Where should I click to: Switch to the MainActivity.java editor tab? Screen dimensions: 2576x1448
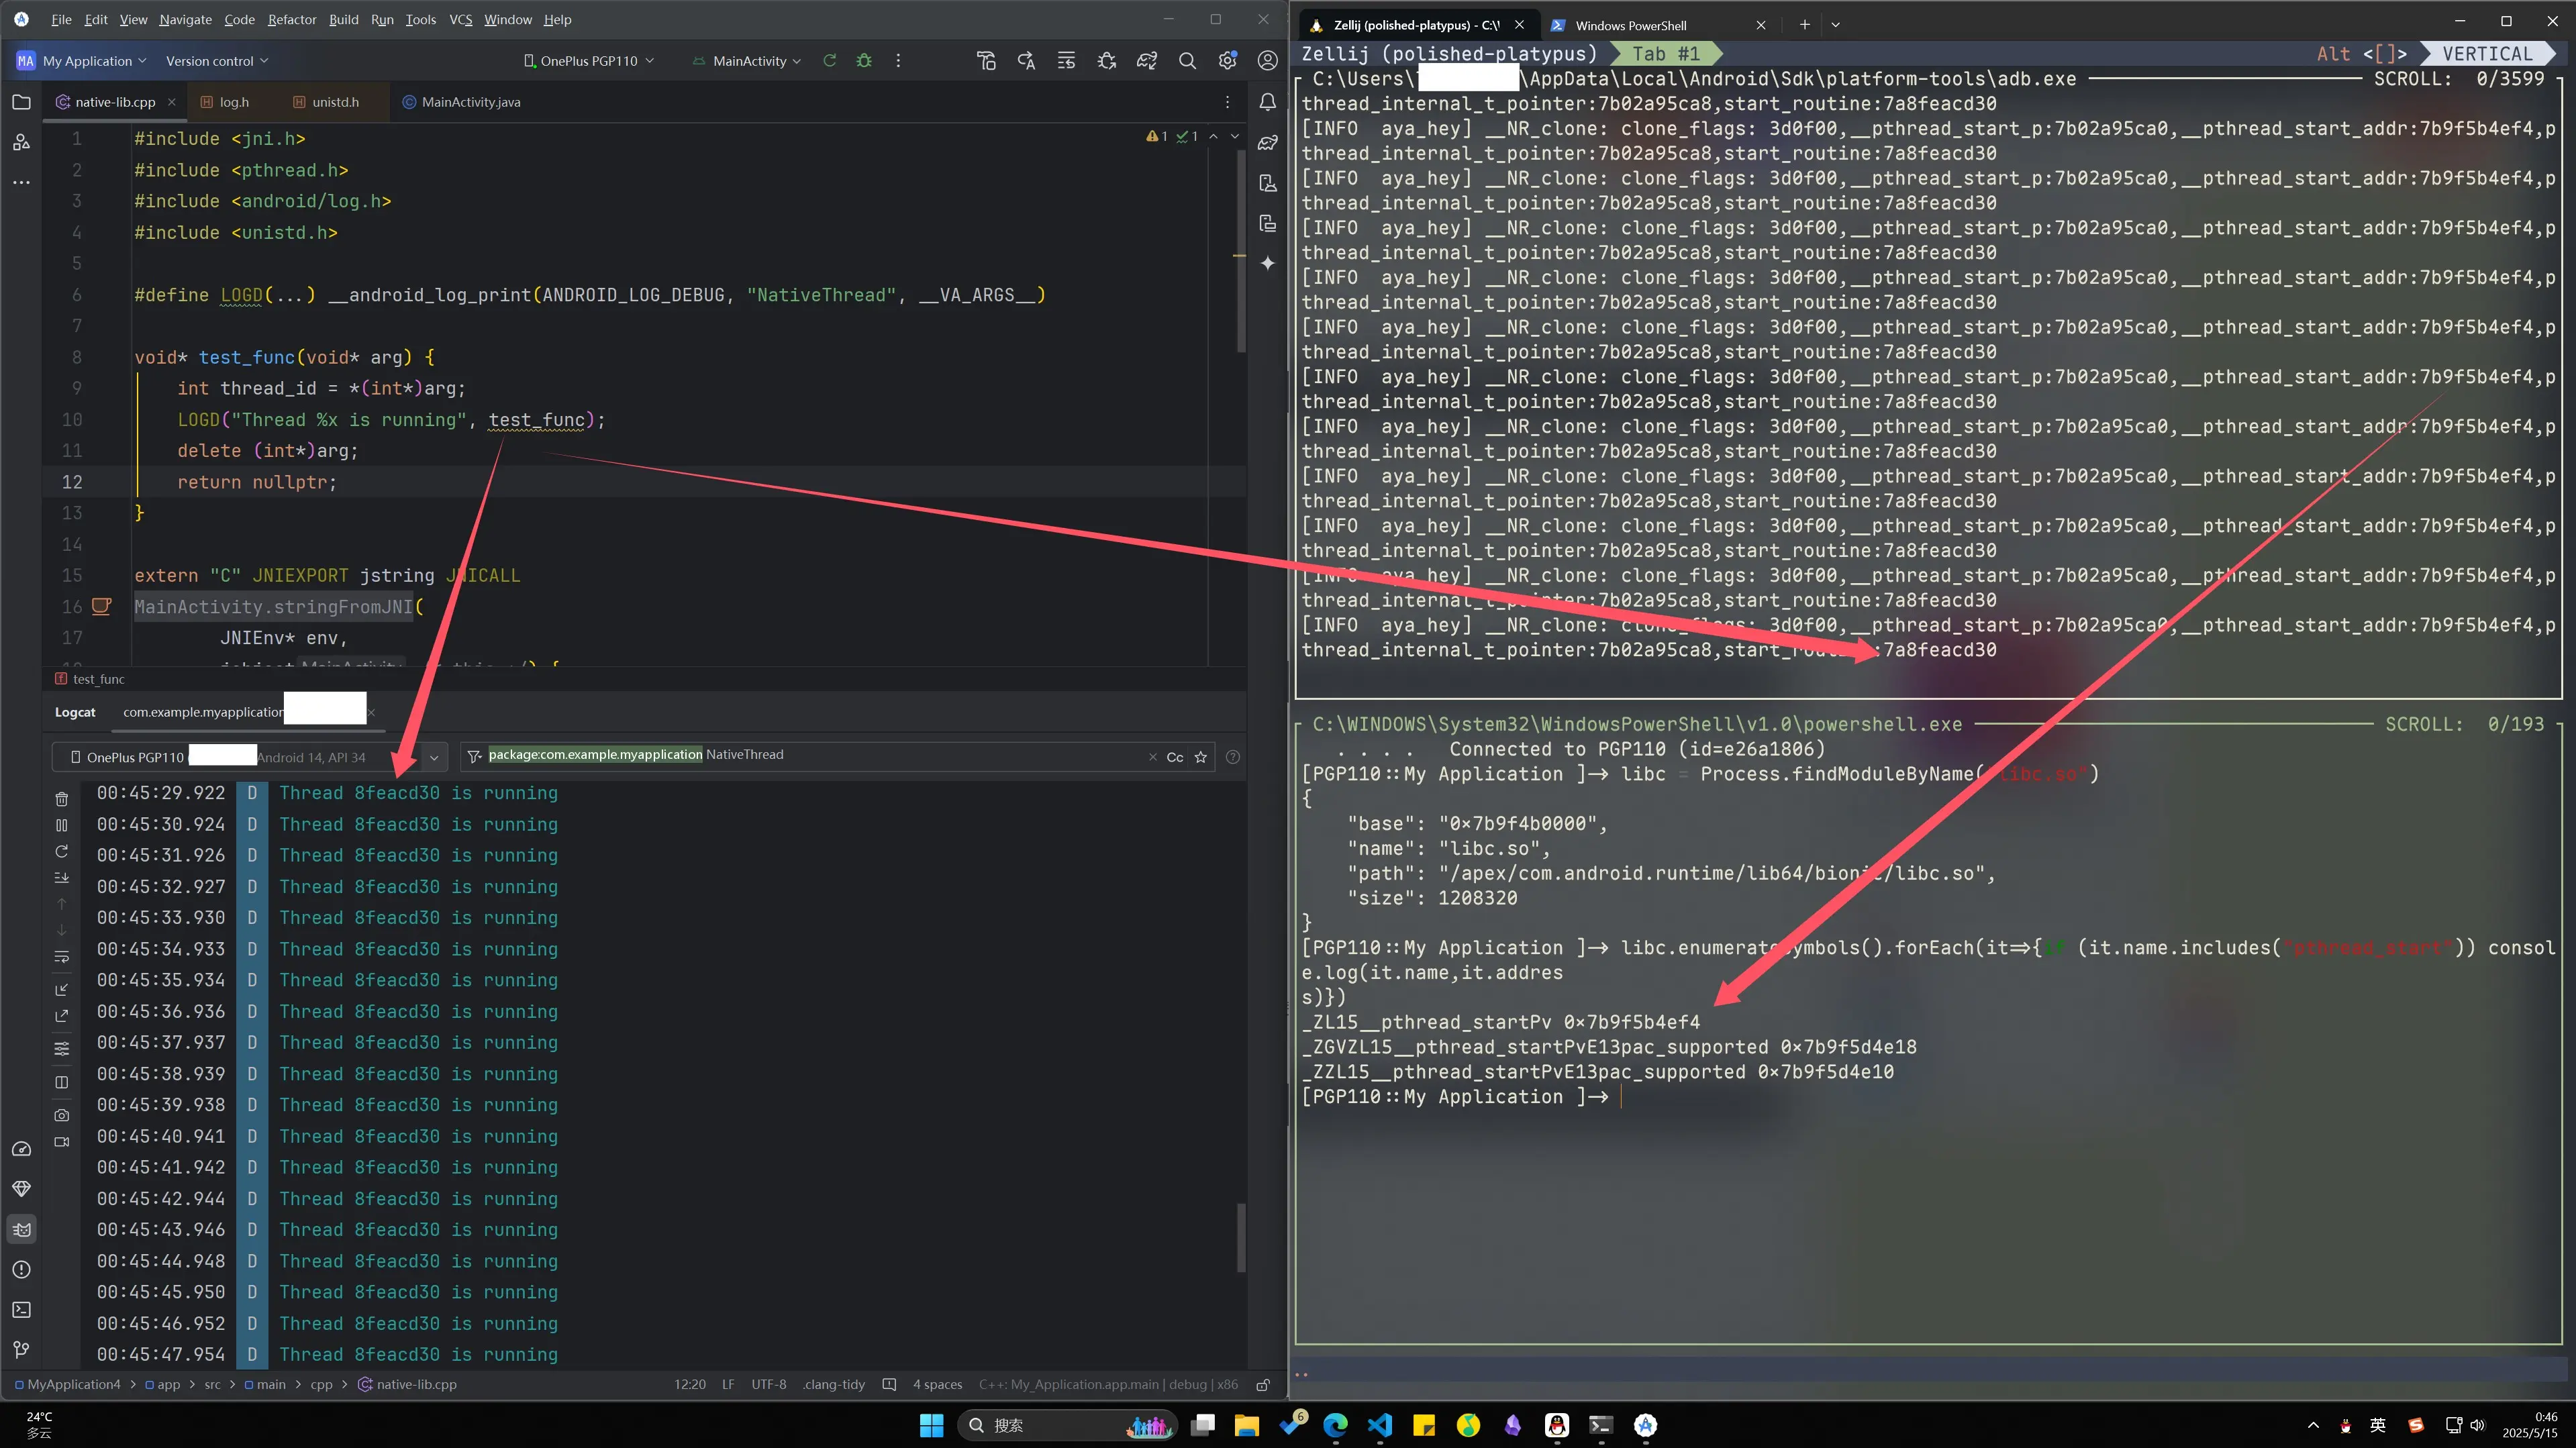tap(470, 102)
